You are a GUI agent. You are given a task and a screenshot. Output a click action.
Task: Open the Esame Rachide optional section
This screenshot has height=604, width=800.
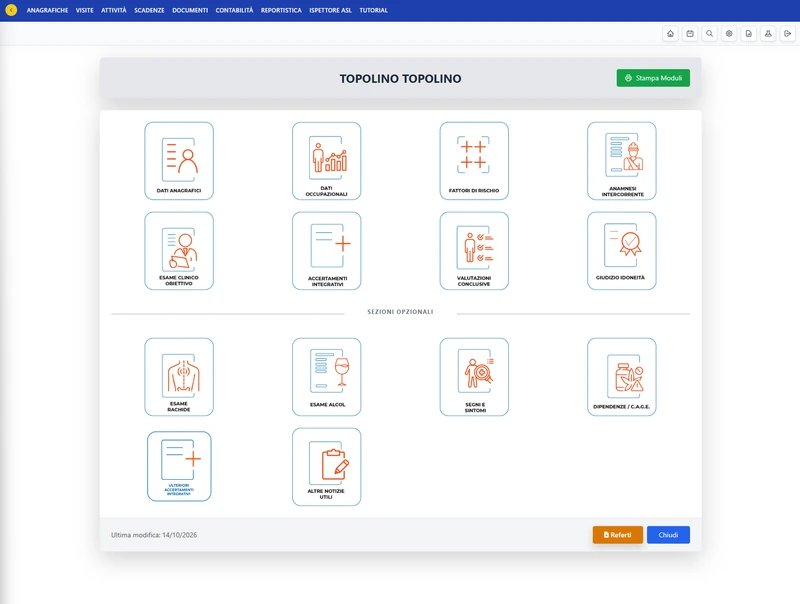click(179, 377)
